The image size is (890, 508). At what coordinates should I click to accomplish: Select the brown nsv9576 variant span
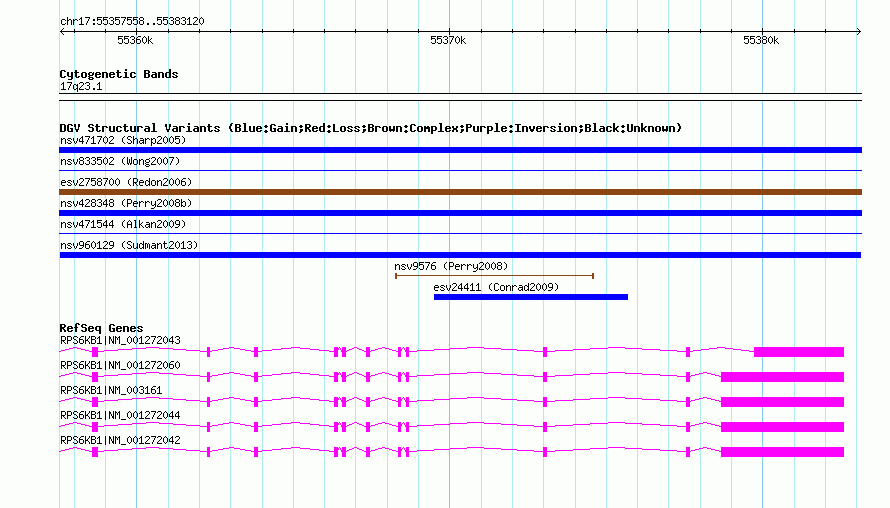pos(494,276)
